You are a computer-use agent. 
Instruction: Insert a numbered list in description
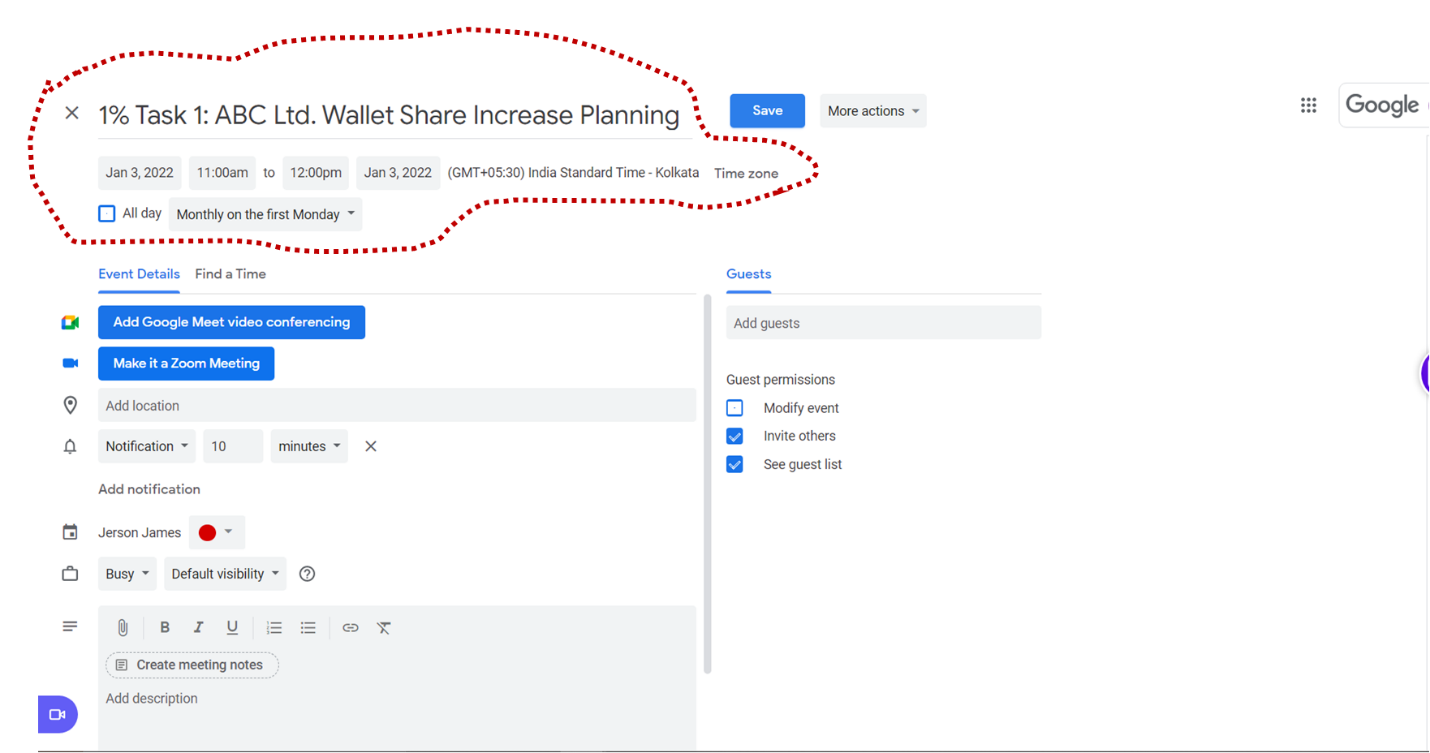[x=274, y=628]
